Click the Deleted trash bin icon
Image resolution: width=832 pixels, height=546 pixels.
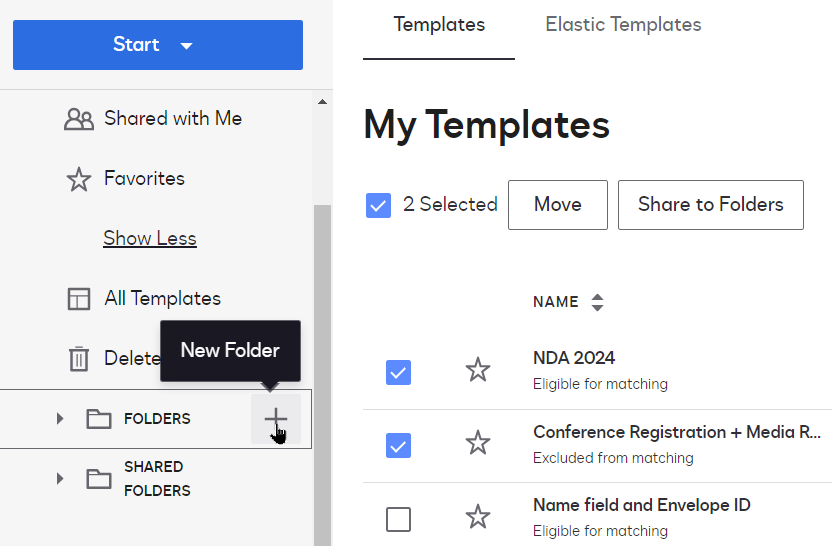tap(78, 358)
